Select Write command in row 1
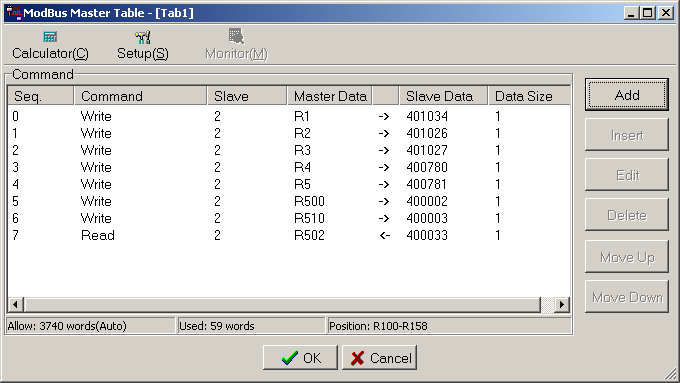The height and width of the screenshot is (383, 680). pyautogui.click(x=96, y=133)
